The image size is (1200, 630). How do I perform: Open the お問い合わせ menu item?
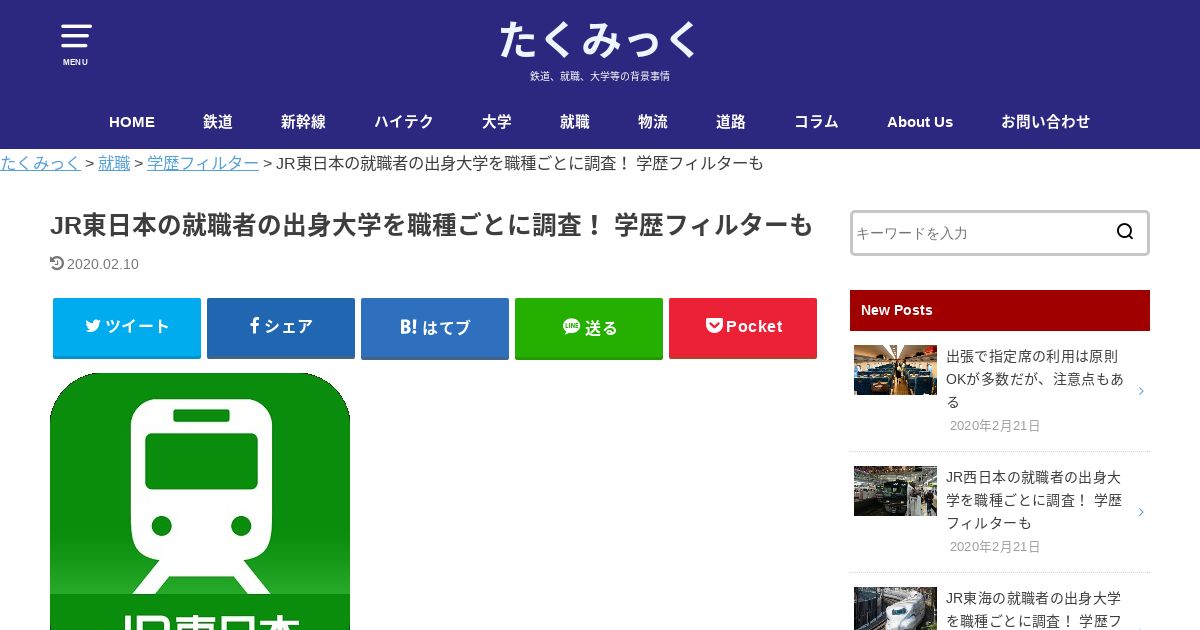tap(1046, 121)
